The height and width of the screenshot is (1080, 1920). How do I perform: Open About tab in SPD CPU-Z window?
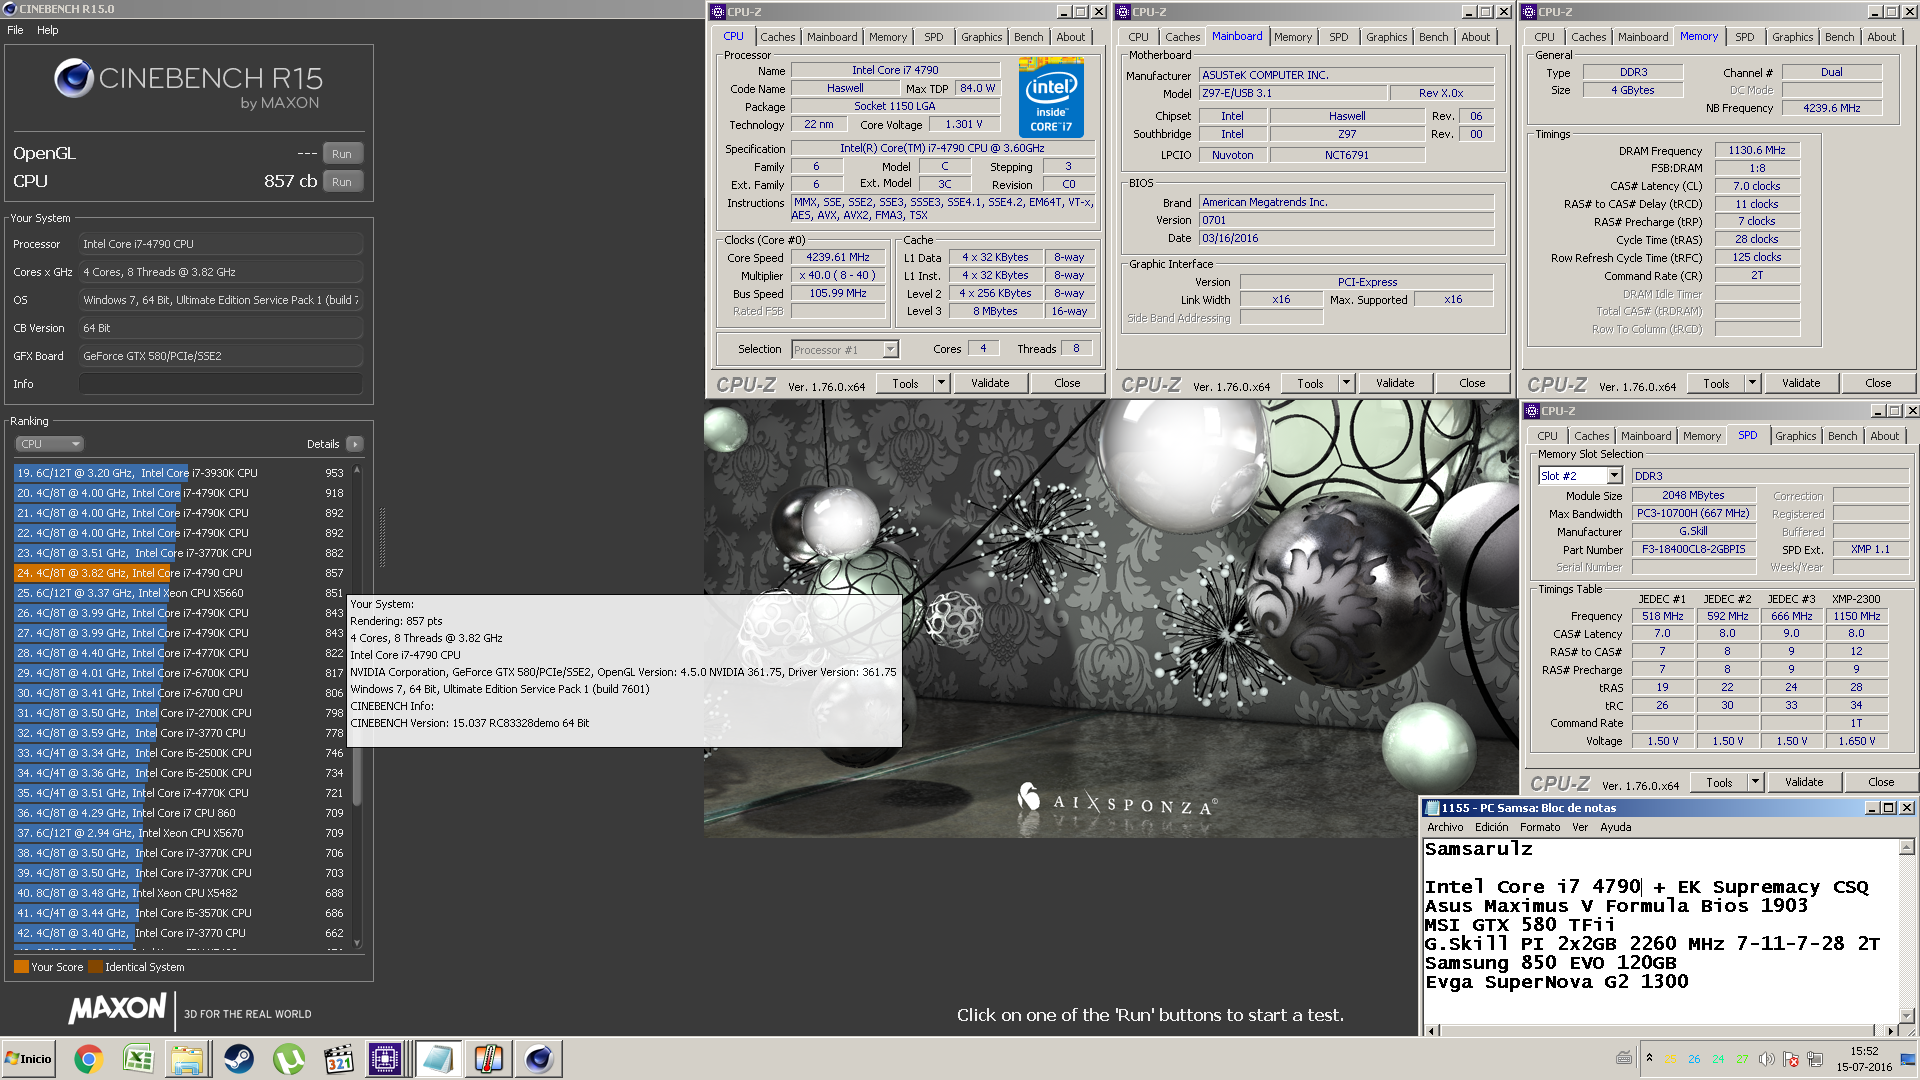click(1884, 436)
